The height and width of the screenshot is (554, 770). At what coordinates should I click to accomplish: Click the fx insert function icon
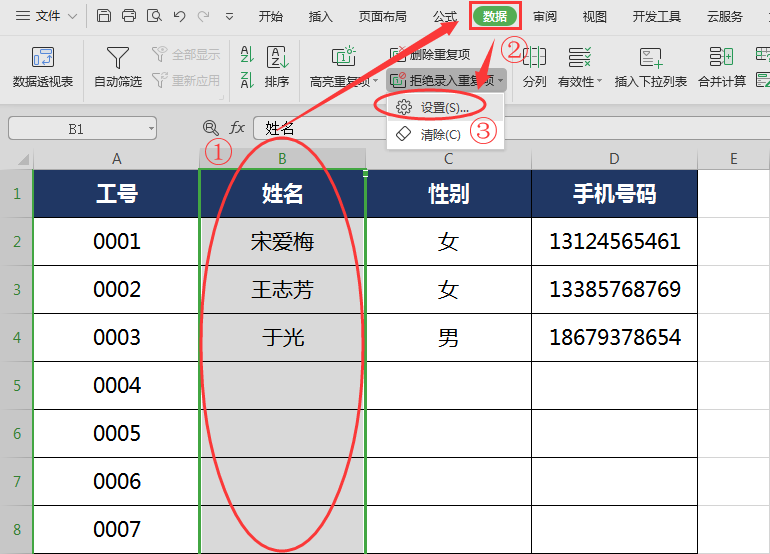pos(237,128)
